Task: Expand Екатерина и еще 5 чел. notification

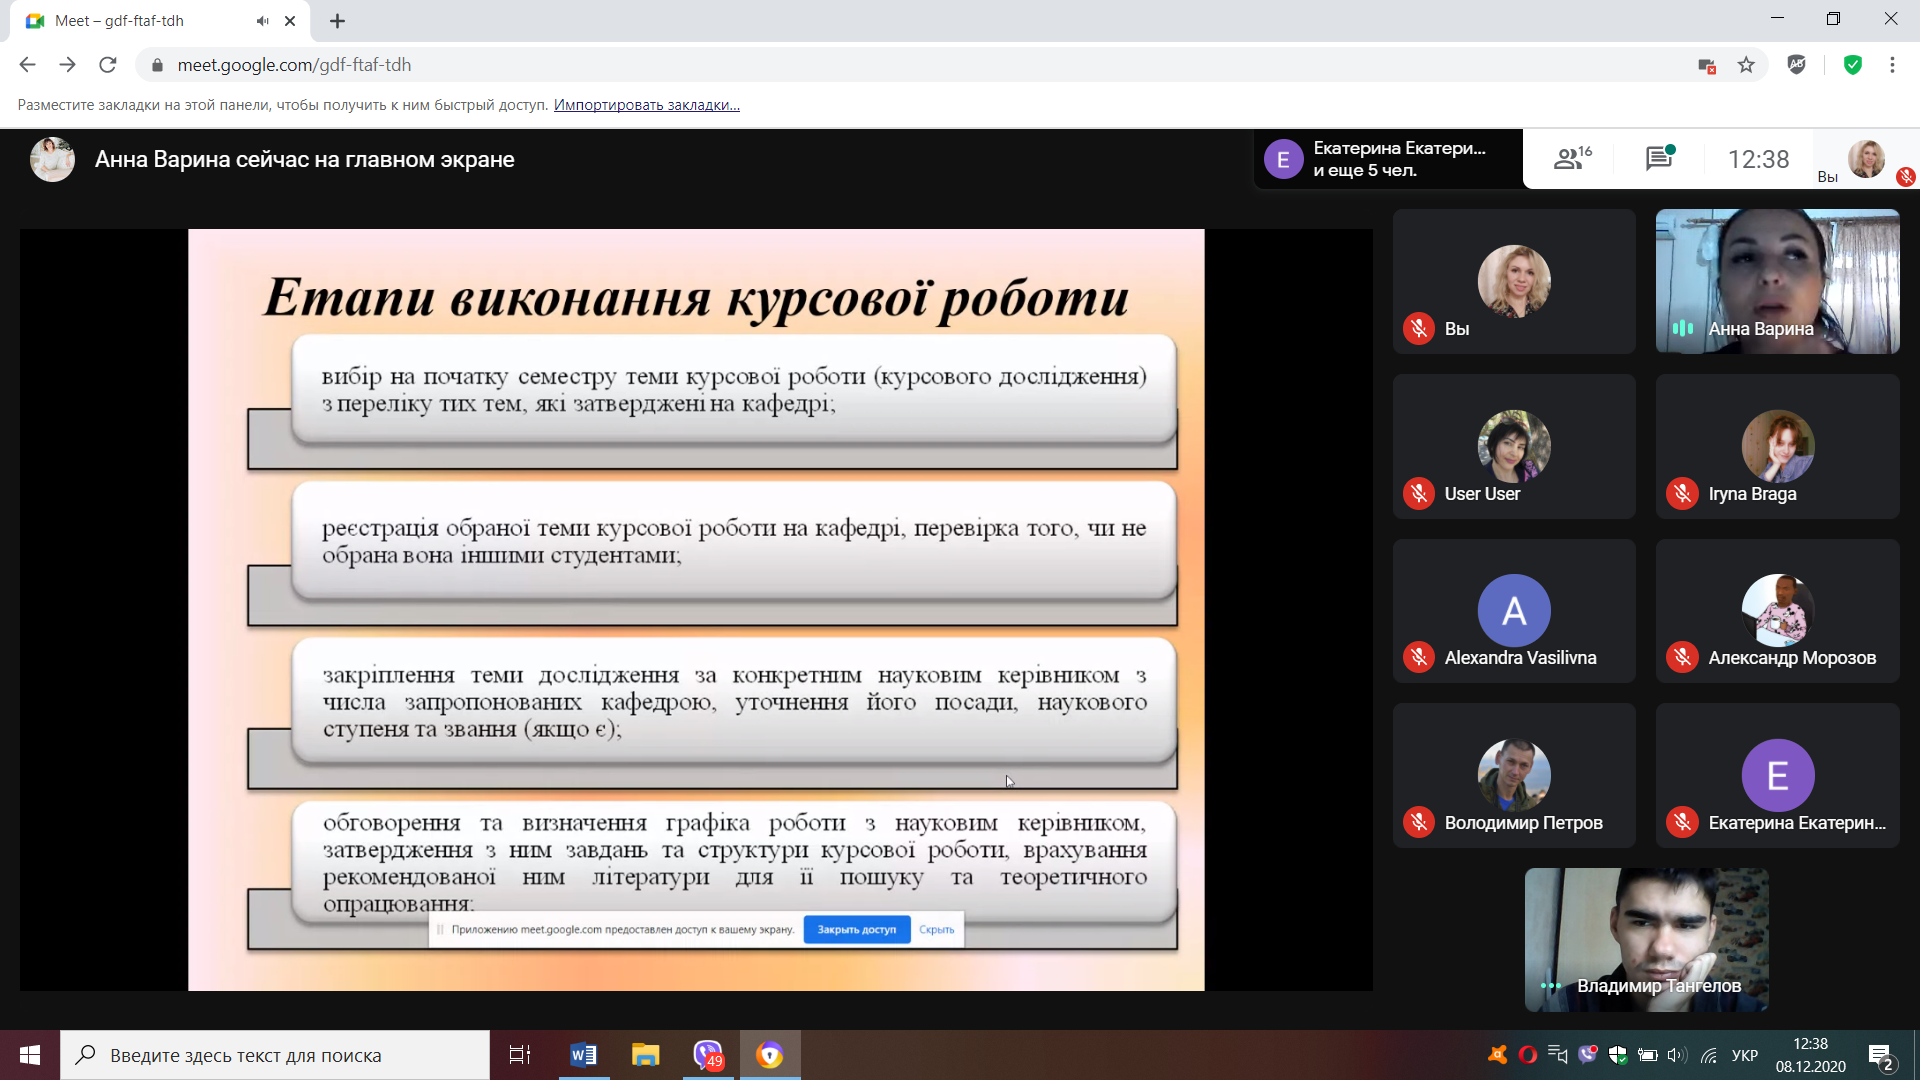Action: point(1388,159)
